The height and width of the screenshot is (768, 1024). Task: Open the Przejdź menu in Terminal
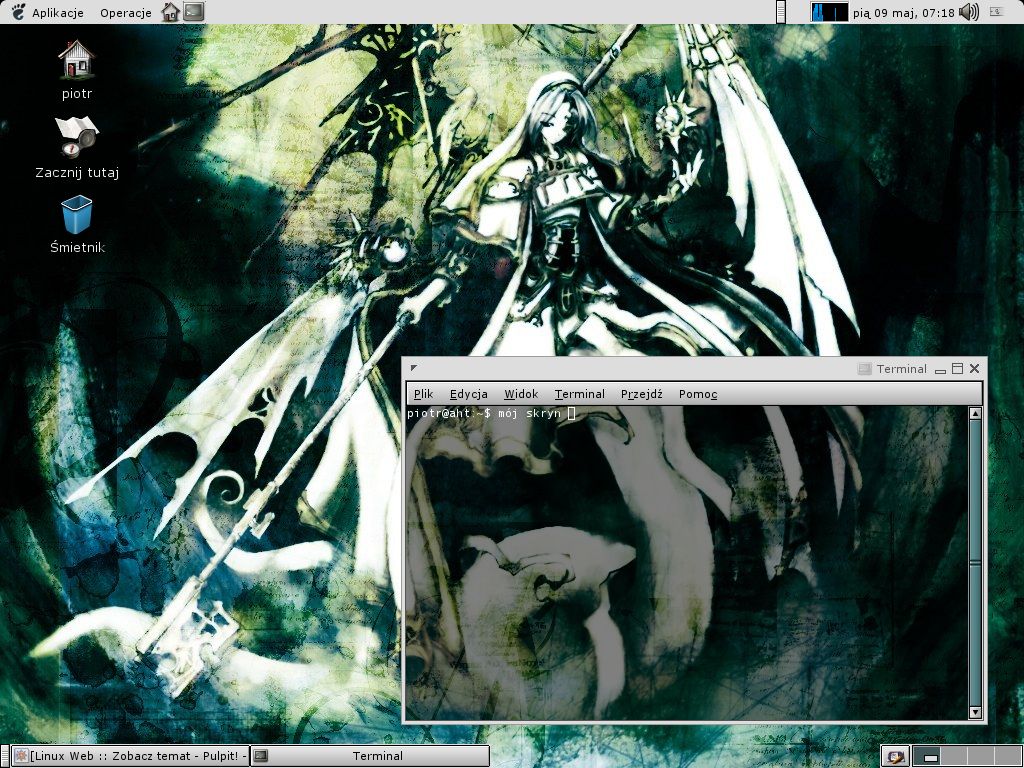click(641, 394)
